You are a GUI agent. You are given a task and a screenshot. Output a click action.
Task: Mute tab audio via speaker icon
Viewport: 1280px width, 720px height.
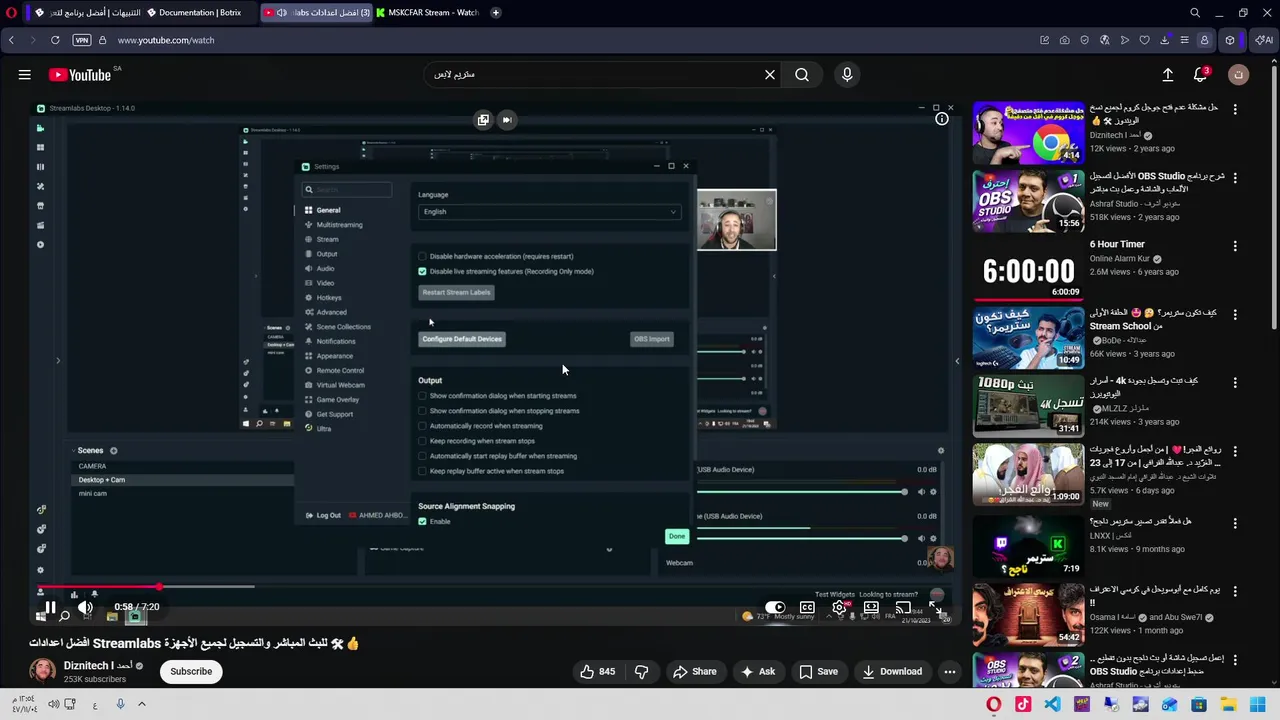(282, 13)
